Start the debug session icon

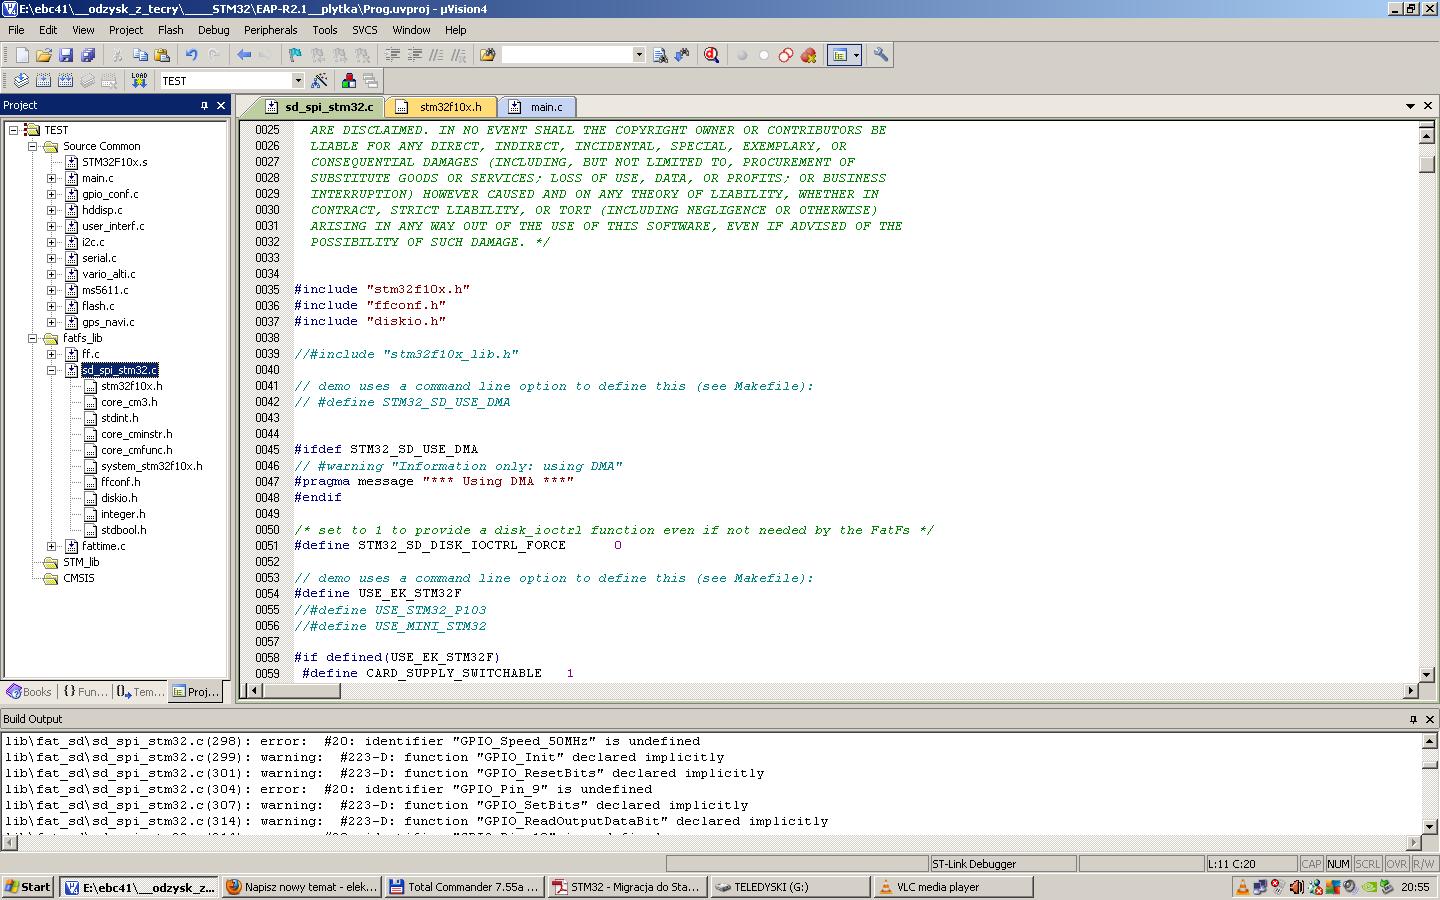point(711,55)
